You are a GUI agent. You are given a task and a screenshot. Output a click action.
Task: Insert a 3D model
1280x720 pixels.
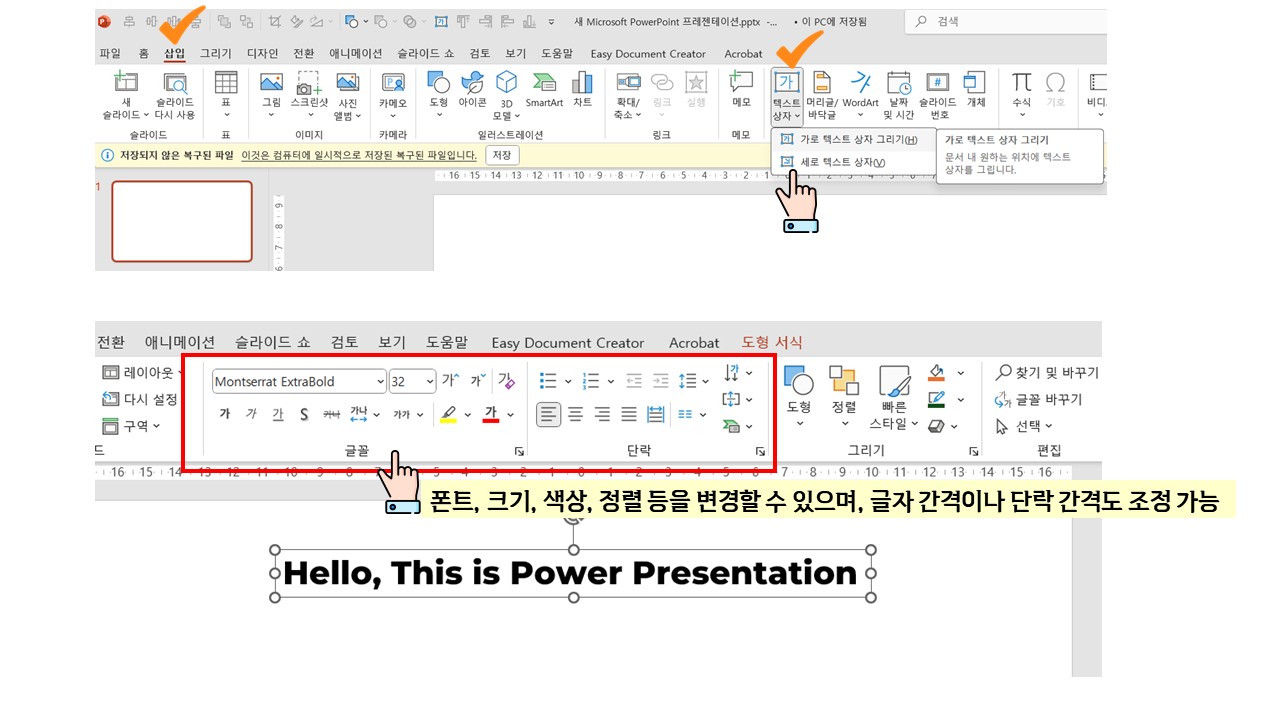click(x=508, y=91)
